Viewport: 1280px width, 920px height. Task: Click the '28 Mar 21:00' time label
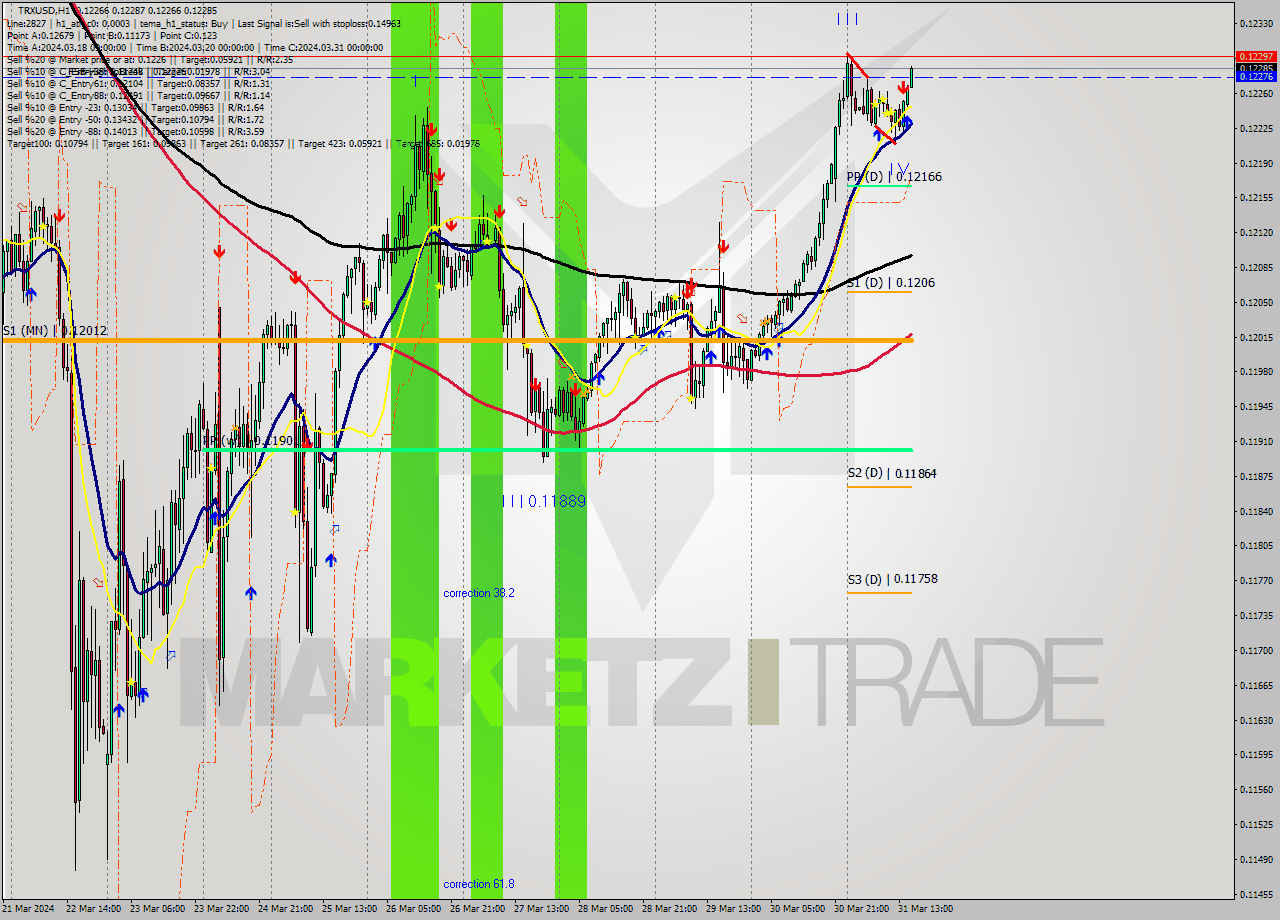669,909
